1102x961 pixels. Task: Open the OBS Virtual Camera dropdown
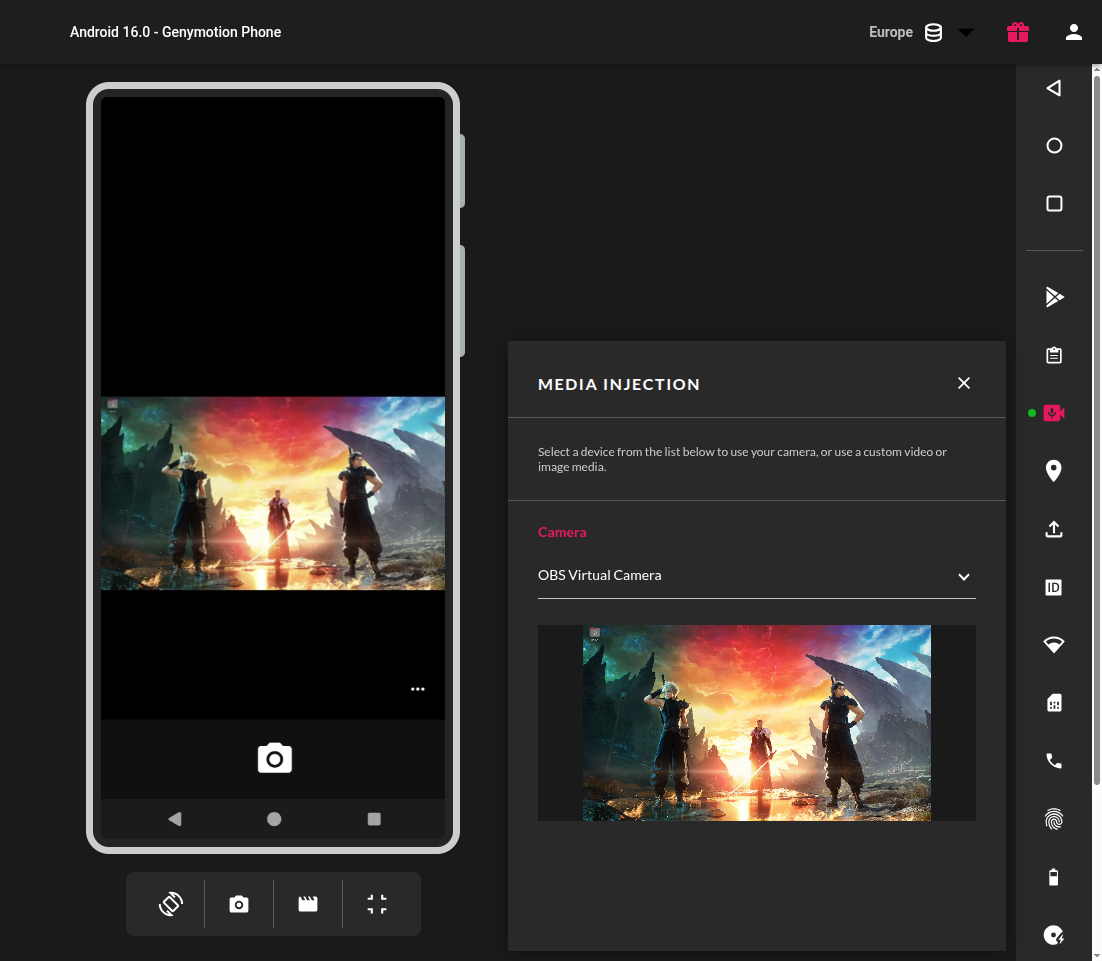(x=756, y=576)
